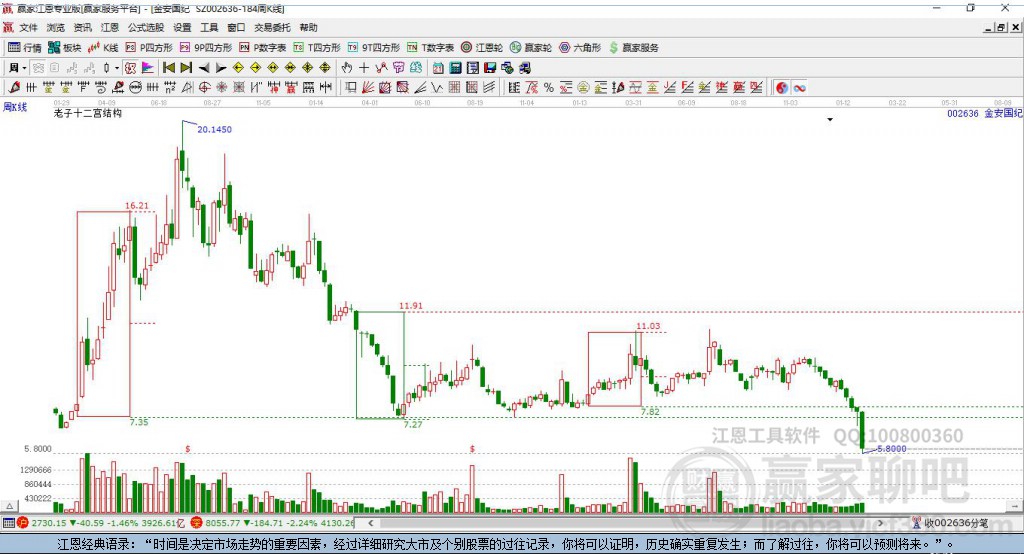
Task: Click the grid icon in status bar
Action: point(8,523)
